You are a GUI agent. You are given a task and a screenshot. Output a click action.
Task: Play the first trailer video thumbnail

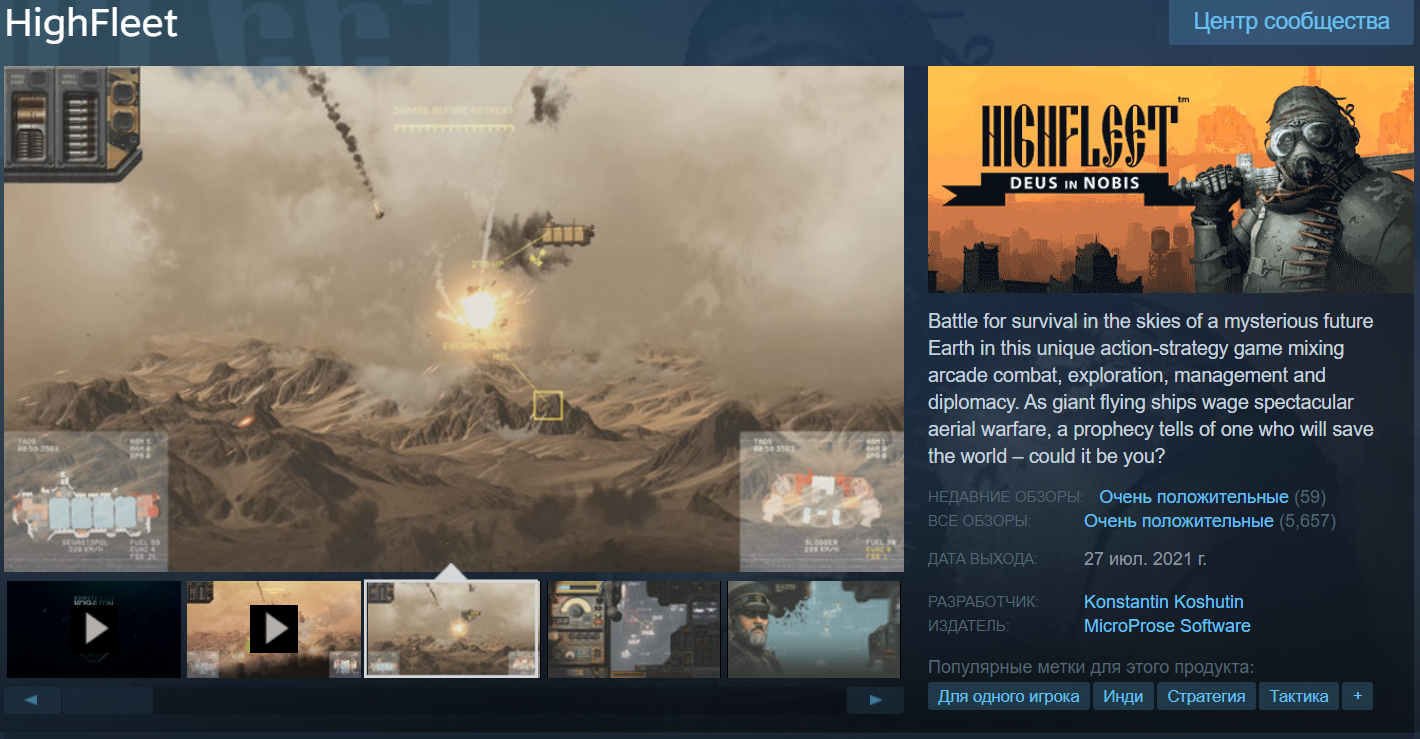click(95, 629)
